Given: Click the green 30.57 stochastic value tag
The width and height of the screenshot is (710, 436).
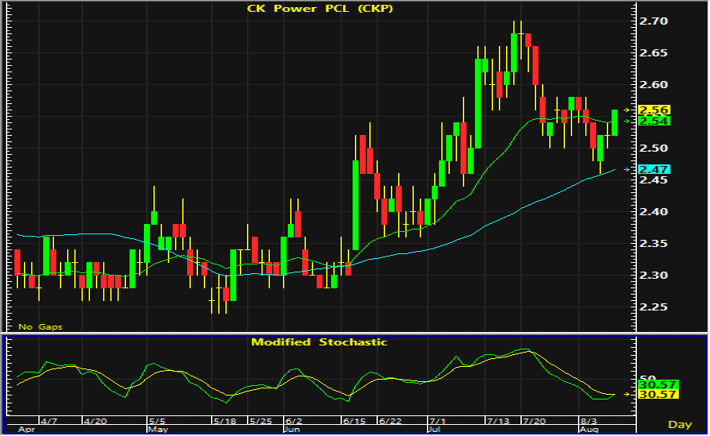Looking at the screenshot, I should point(657,385).
